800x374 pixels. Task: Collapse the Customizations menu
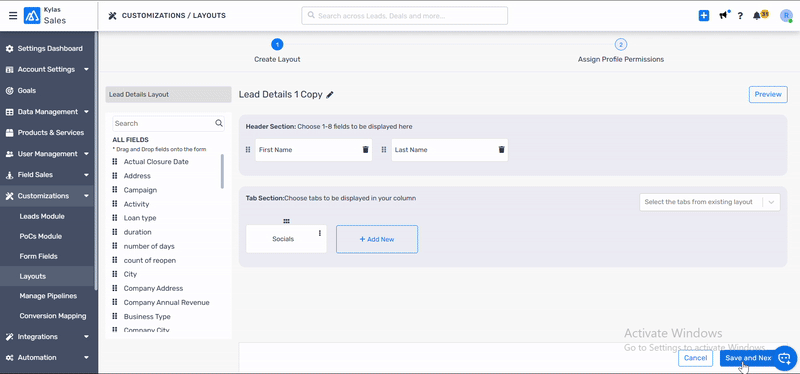point(86,195)
